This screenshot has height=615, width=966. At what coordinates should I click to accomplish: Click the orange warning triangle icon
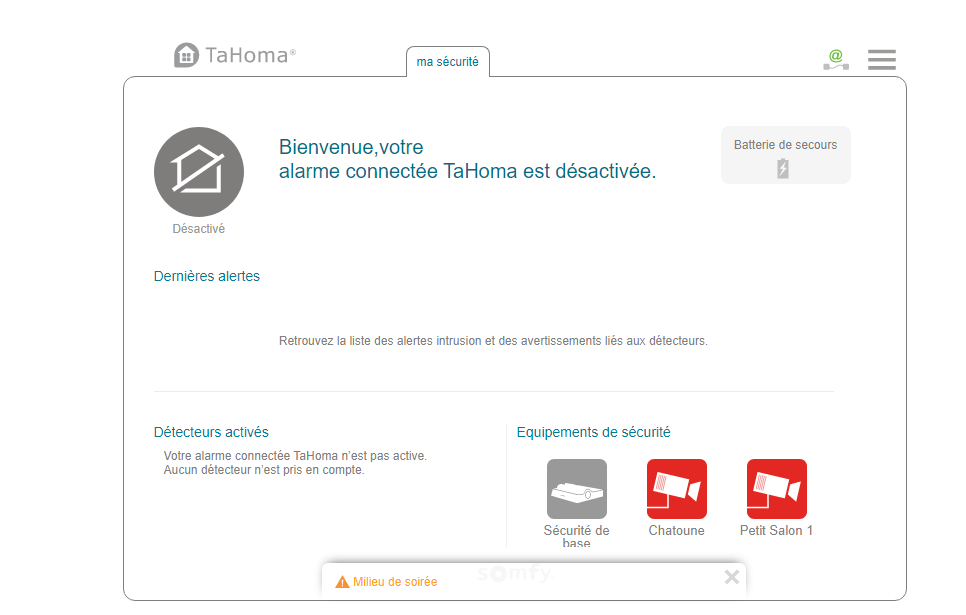(x=342, y=581)
